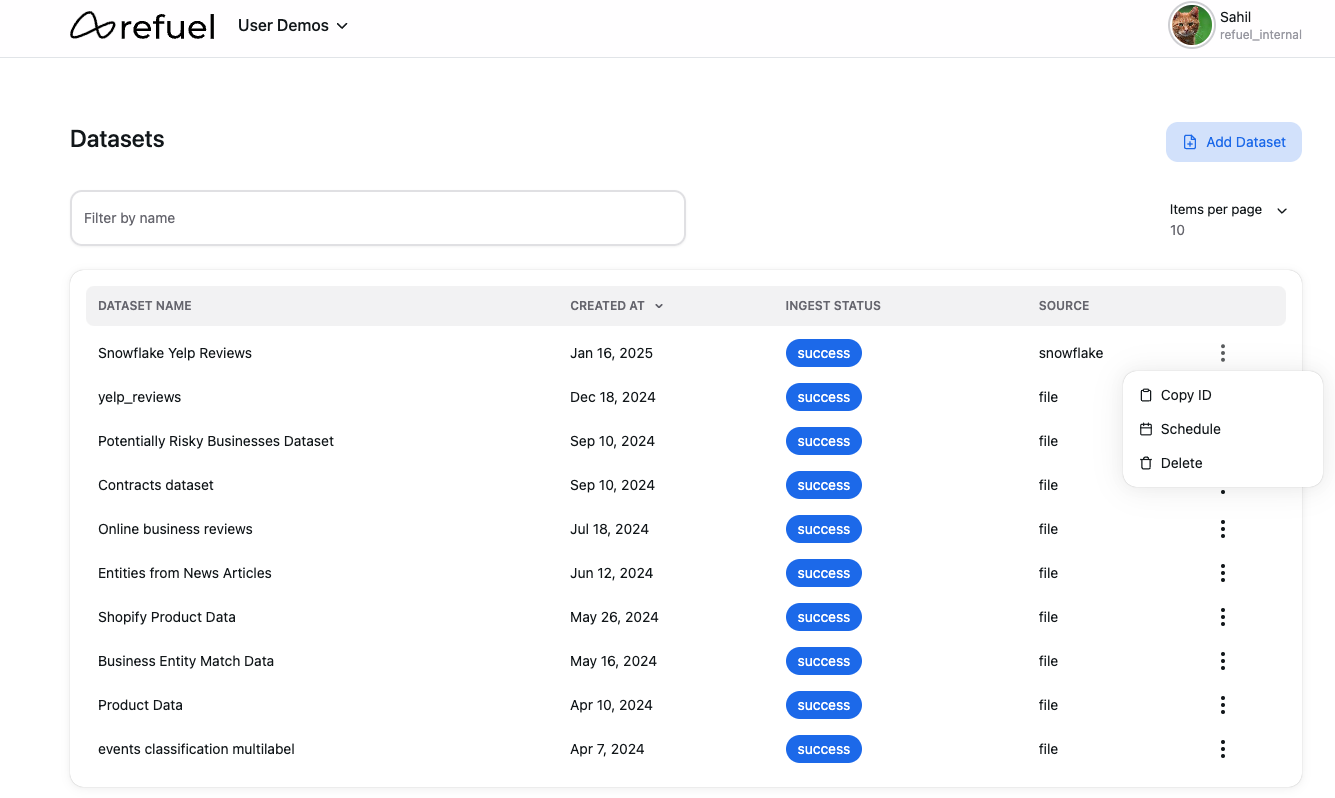Open the Entities from News Articles dataset
The height and width of the screenshot is (798, 1335).
185,573
